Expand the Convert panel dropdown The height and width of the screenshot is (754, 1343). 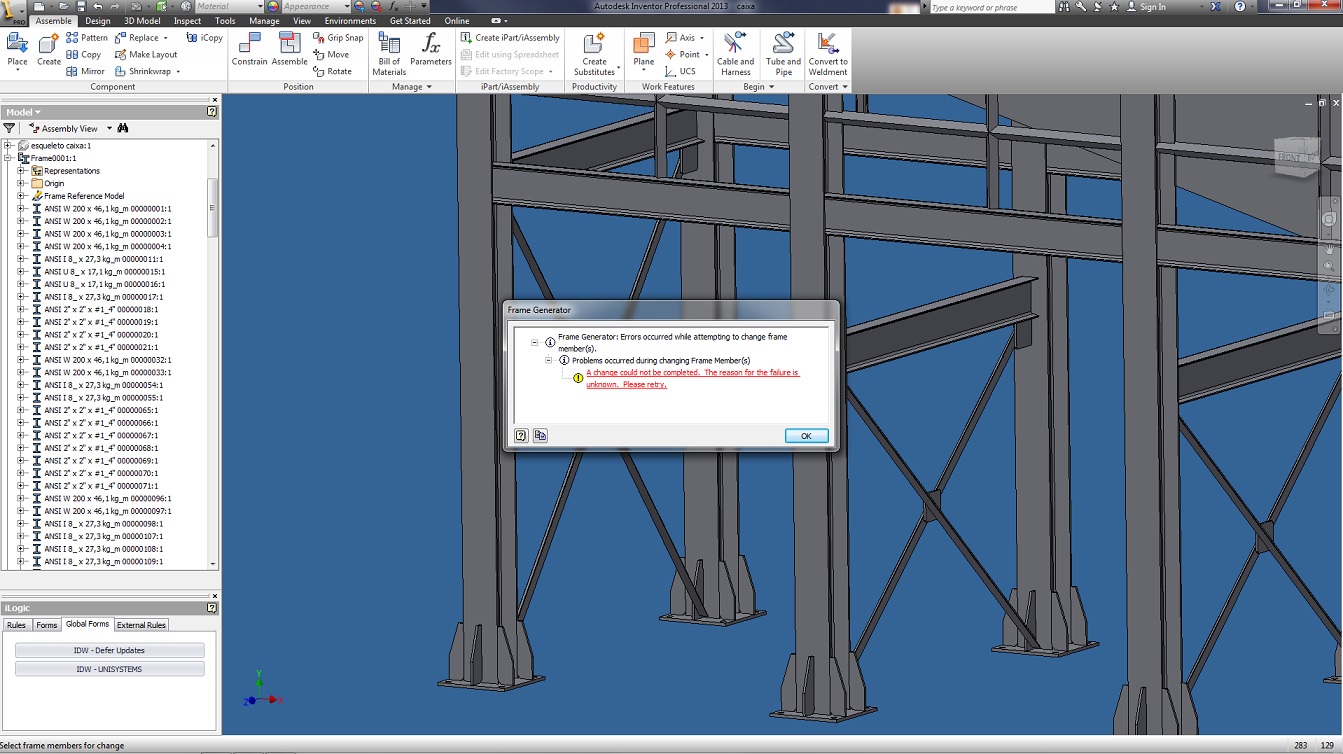coord(828,87)
